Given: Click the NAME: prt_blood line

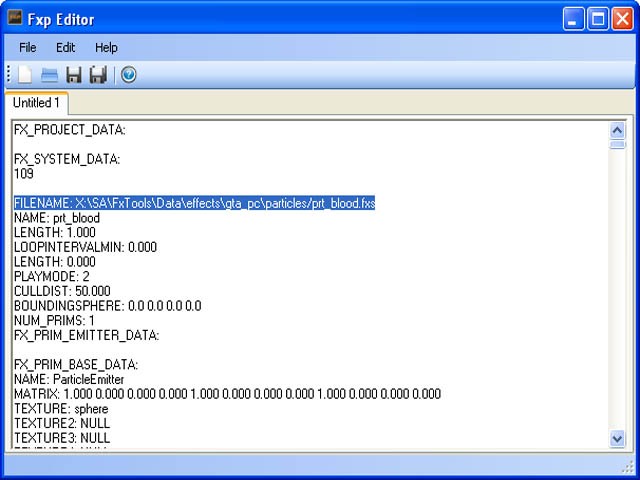Looking at the screenshot, I should [57, 217].
